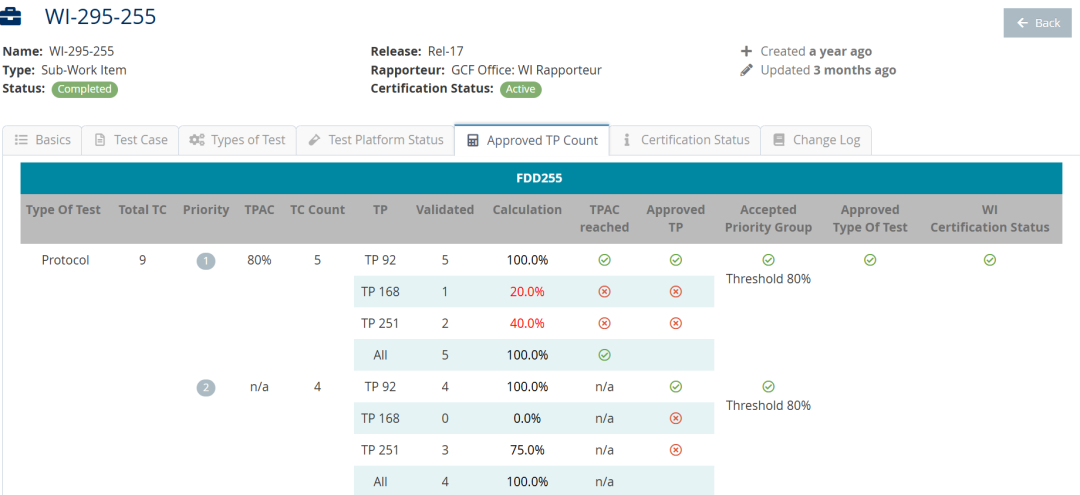Select the Test Platform Status tab
This screenshot has height=495, width=1080.
375,140
